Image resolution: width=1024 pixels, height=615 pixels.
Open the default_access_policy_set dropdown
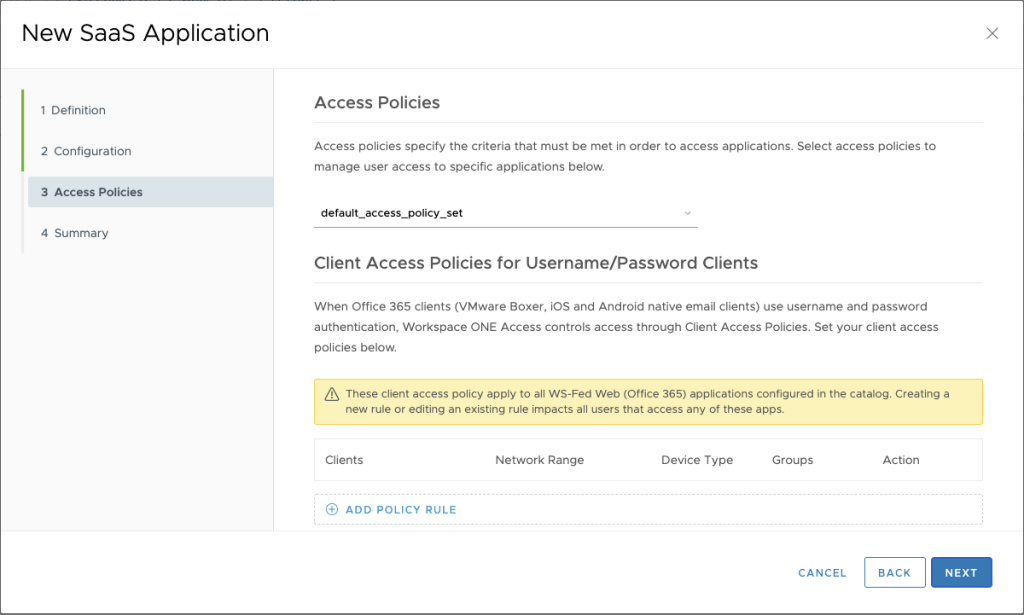(x=505, y=213)
